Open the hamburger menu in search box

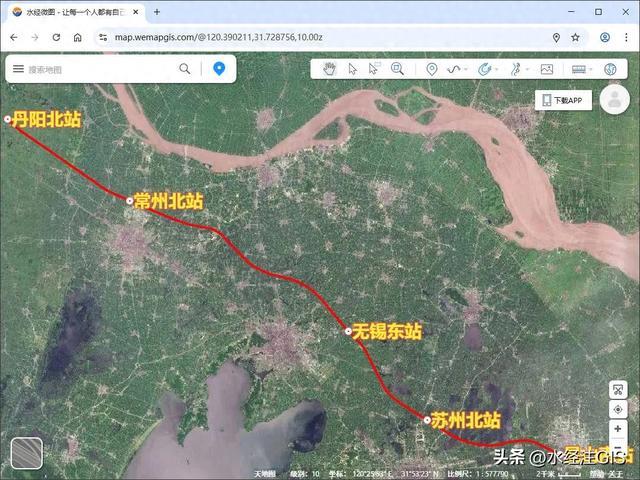18,69
